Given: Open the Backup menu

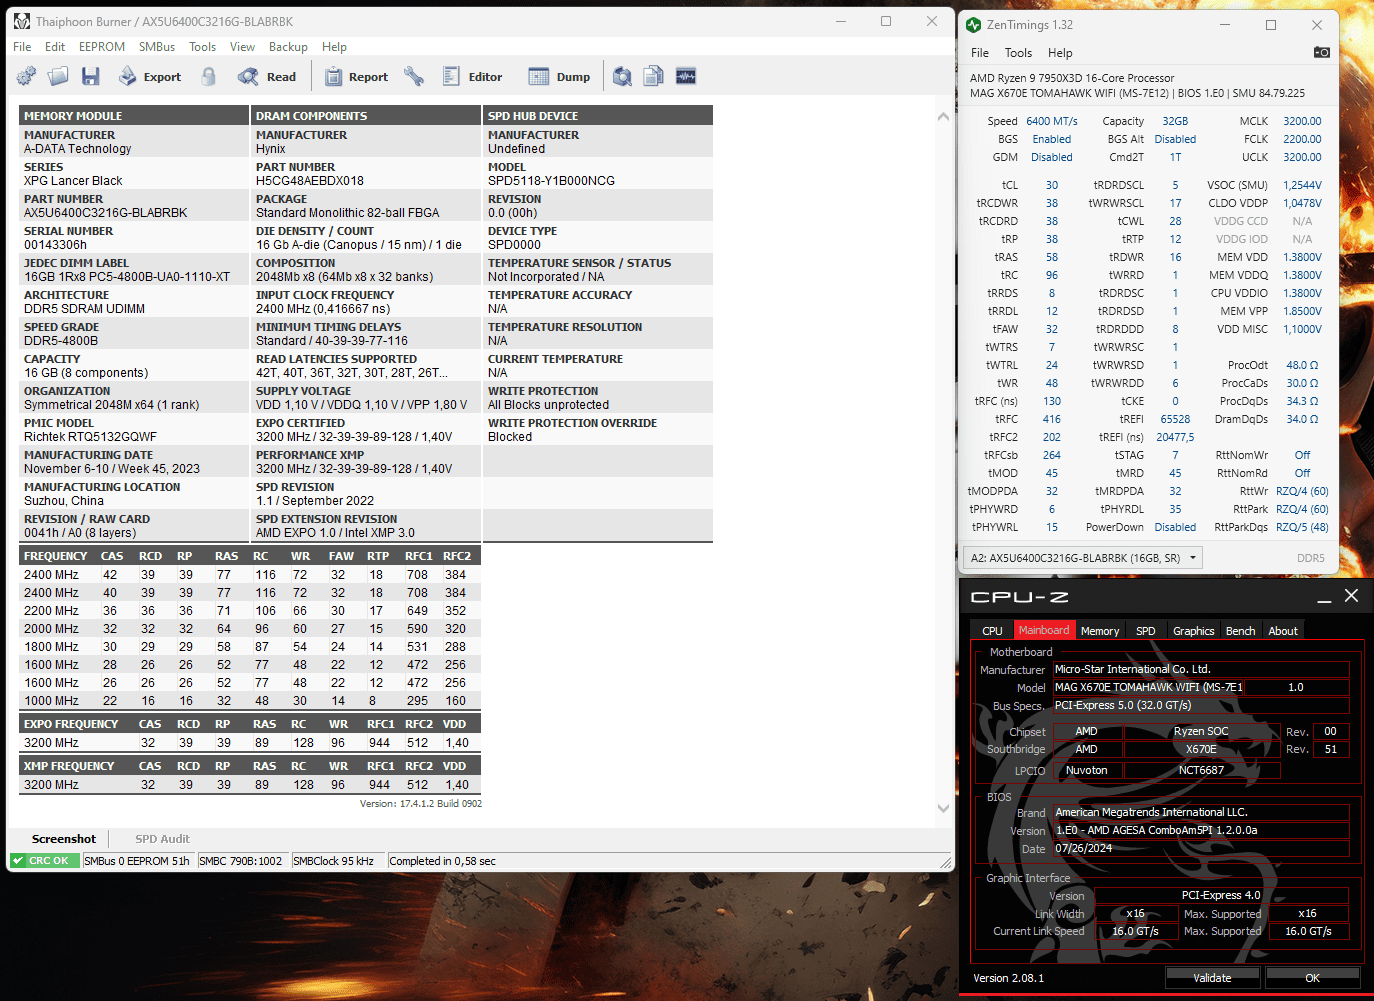Looking at the screenshot, I should 288,47.
